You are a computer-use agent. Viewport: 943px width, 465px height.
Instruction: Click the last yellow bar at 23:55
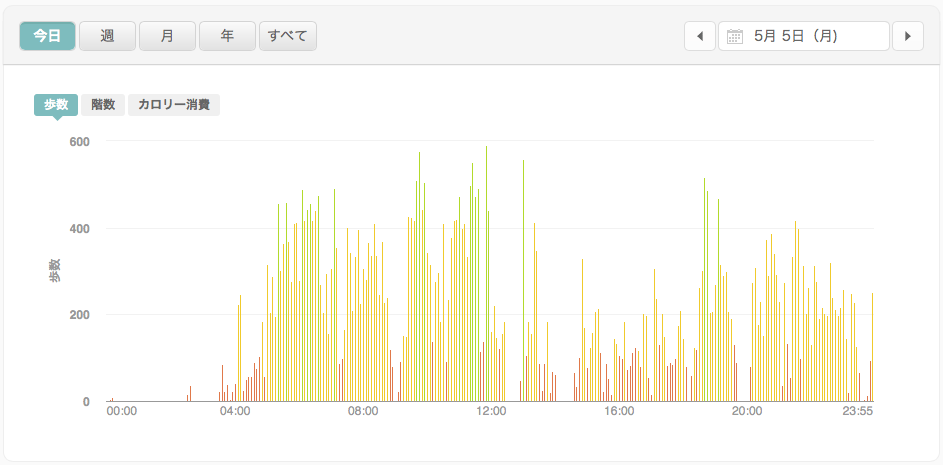coord(872,347)
